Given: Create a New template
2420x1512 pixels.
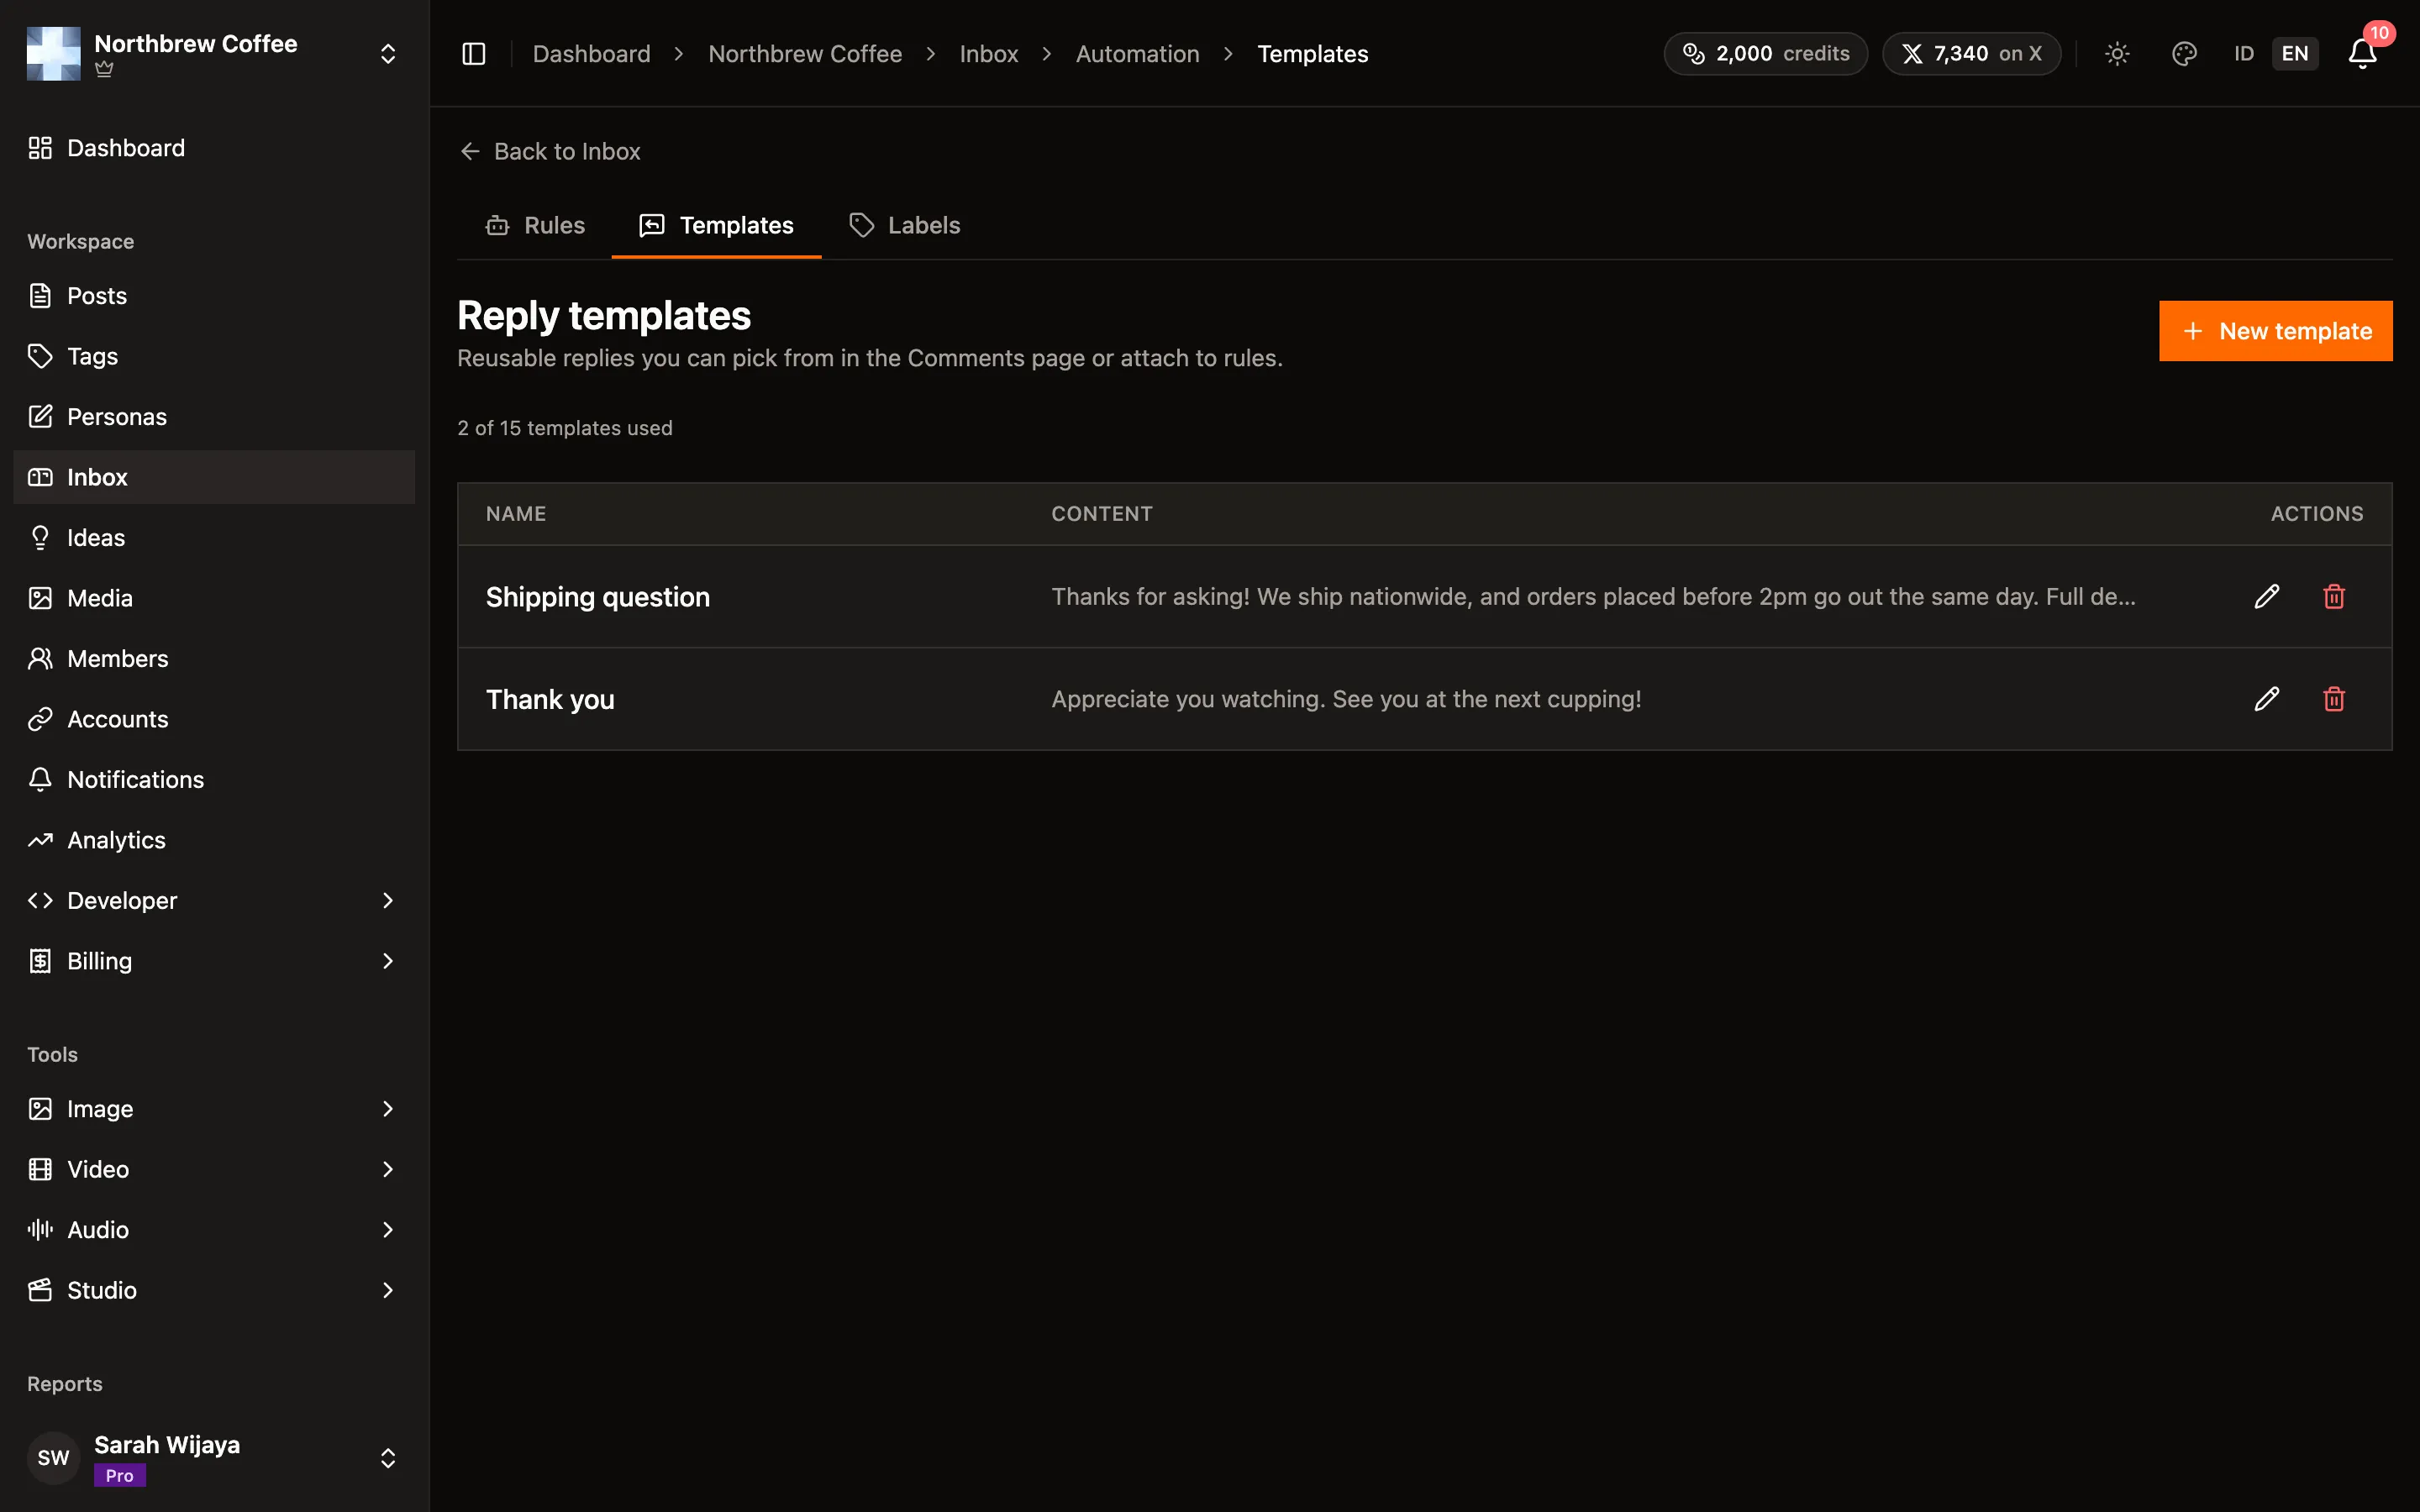Looking at the screenshot, I should (x=2275, y=331).
